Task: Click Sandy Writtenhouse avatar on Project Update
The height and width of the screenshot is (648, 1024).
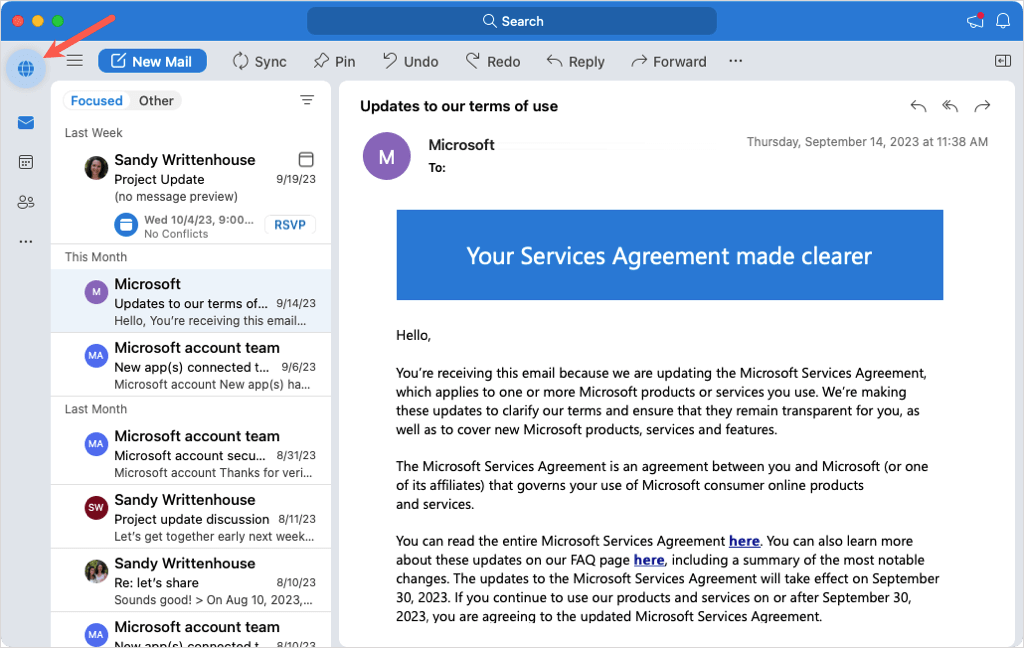Action: [96, 168]
